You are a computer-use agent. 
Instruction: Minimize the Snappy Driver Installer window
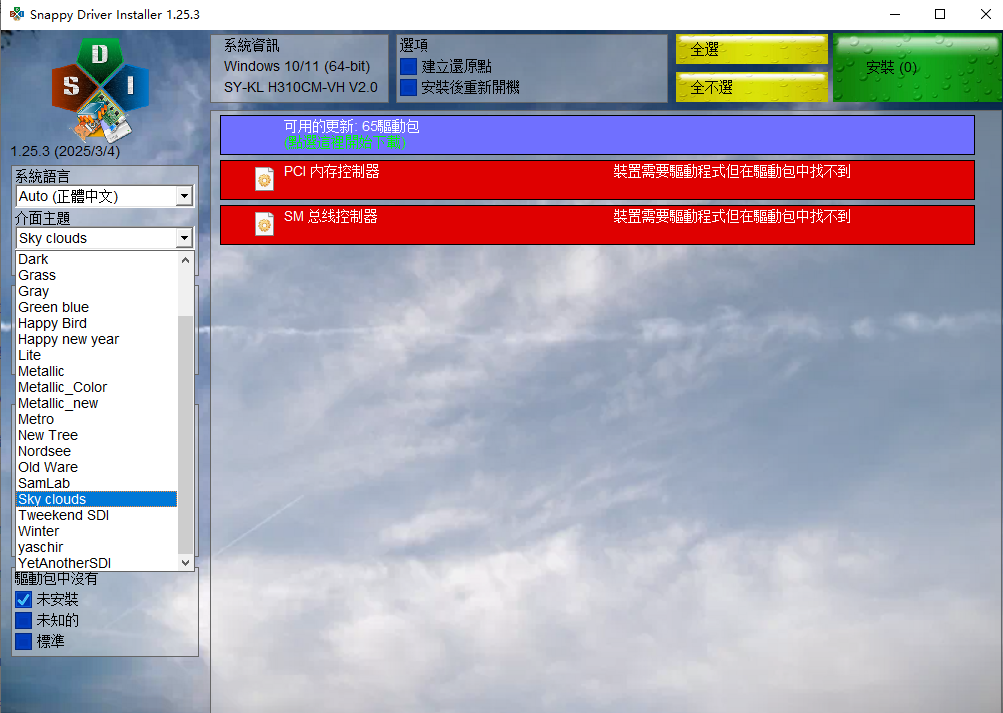pyautogui.click(x=895, y=14)
